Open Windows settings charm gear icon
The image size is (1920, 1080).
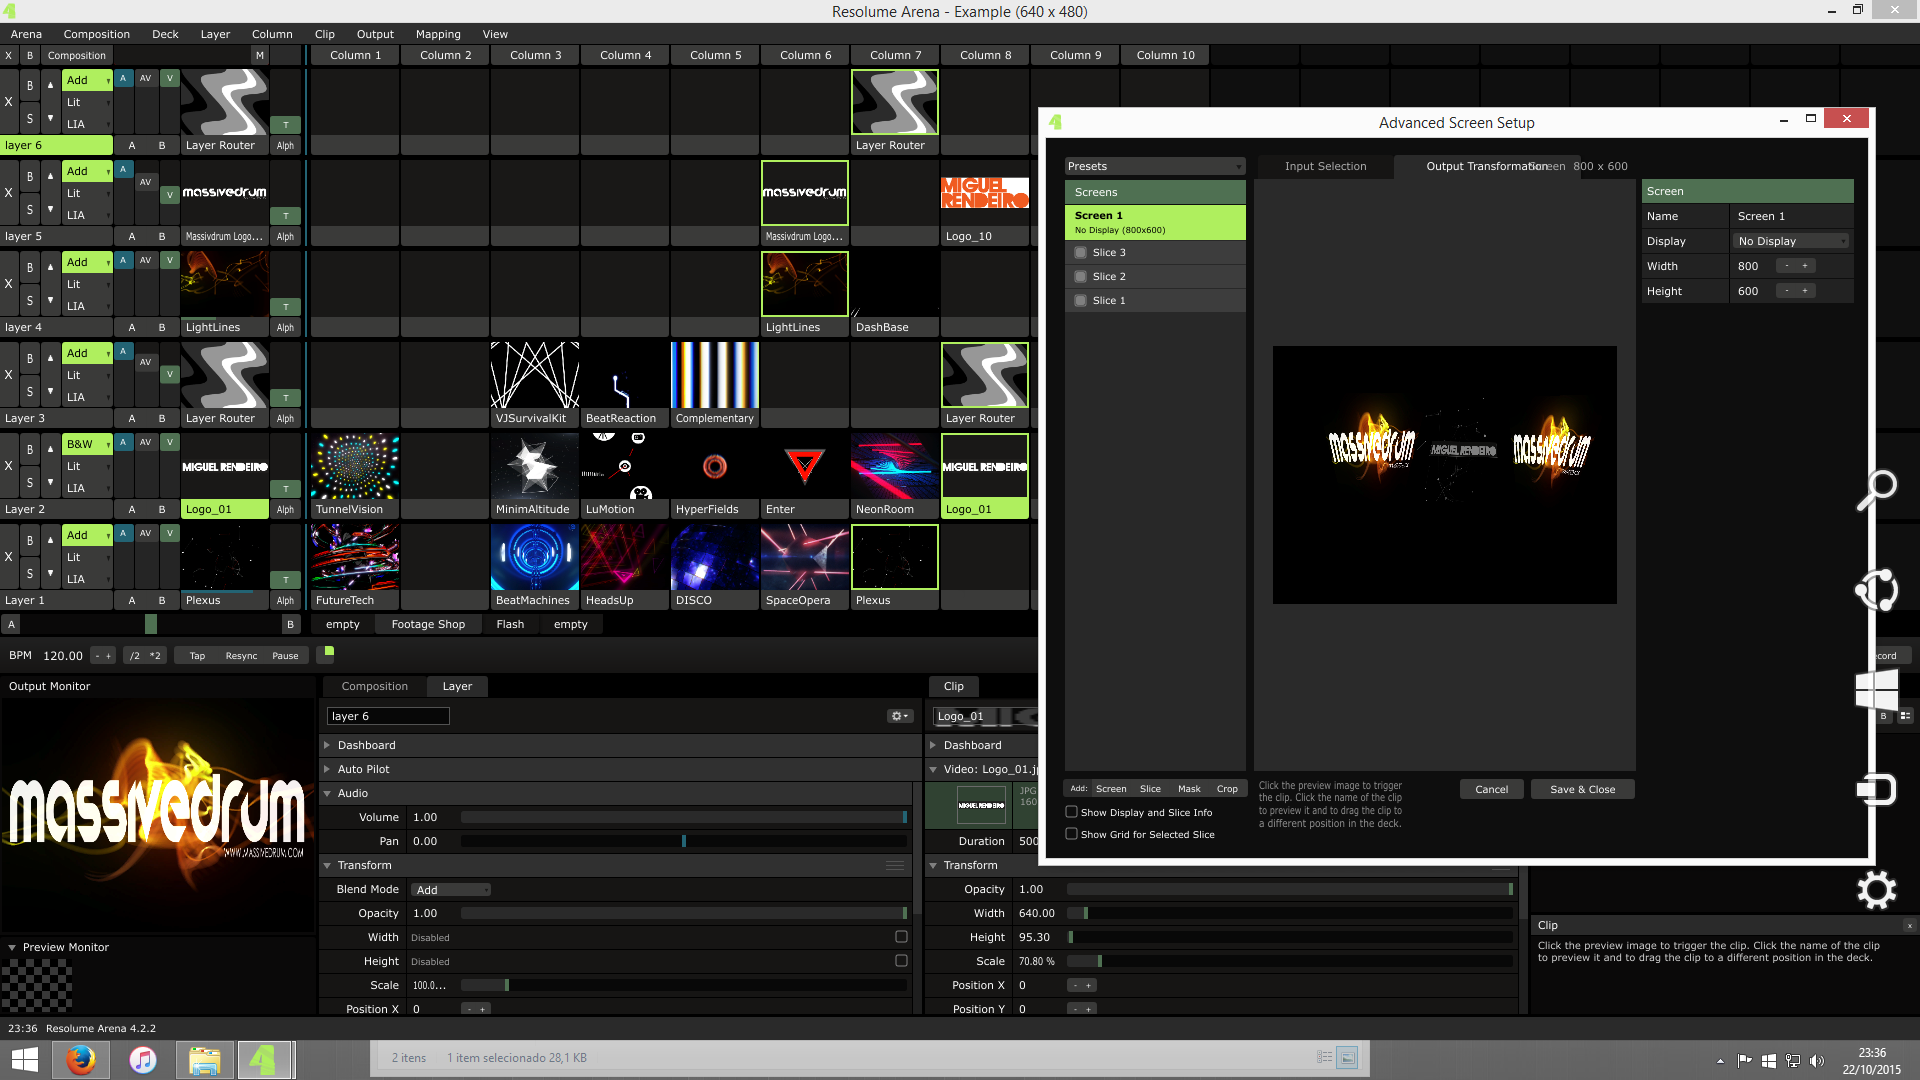1877,890
